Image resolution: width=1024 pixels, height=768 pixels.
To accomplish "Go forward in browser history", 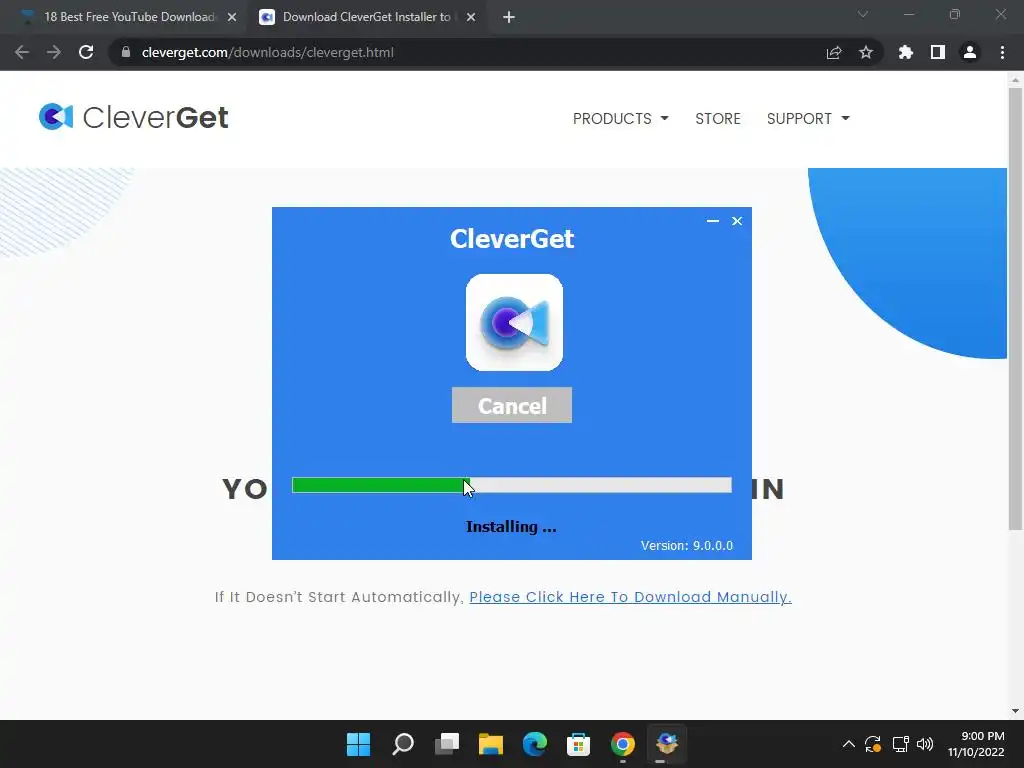I will 54,52.
